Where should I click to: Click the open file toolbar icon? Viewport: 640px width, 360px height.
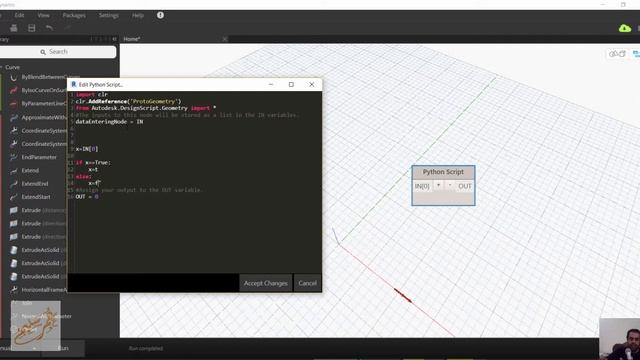pyautogui.click(x=13, y=28)
